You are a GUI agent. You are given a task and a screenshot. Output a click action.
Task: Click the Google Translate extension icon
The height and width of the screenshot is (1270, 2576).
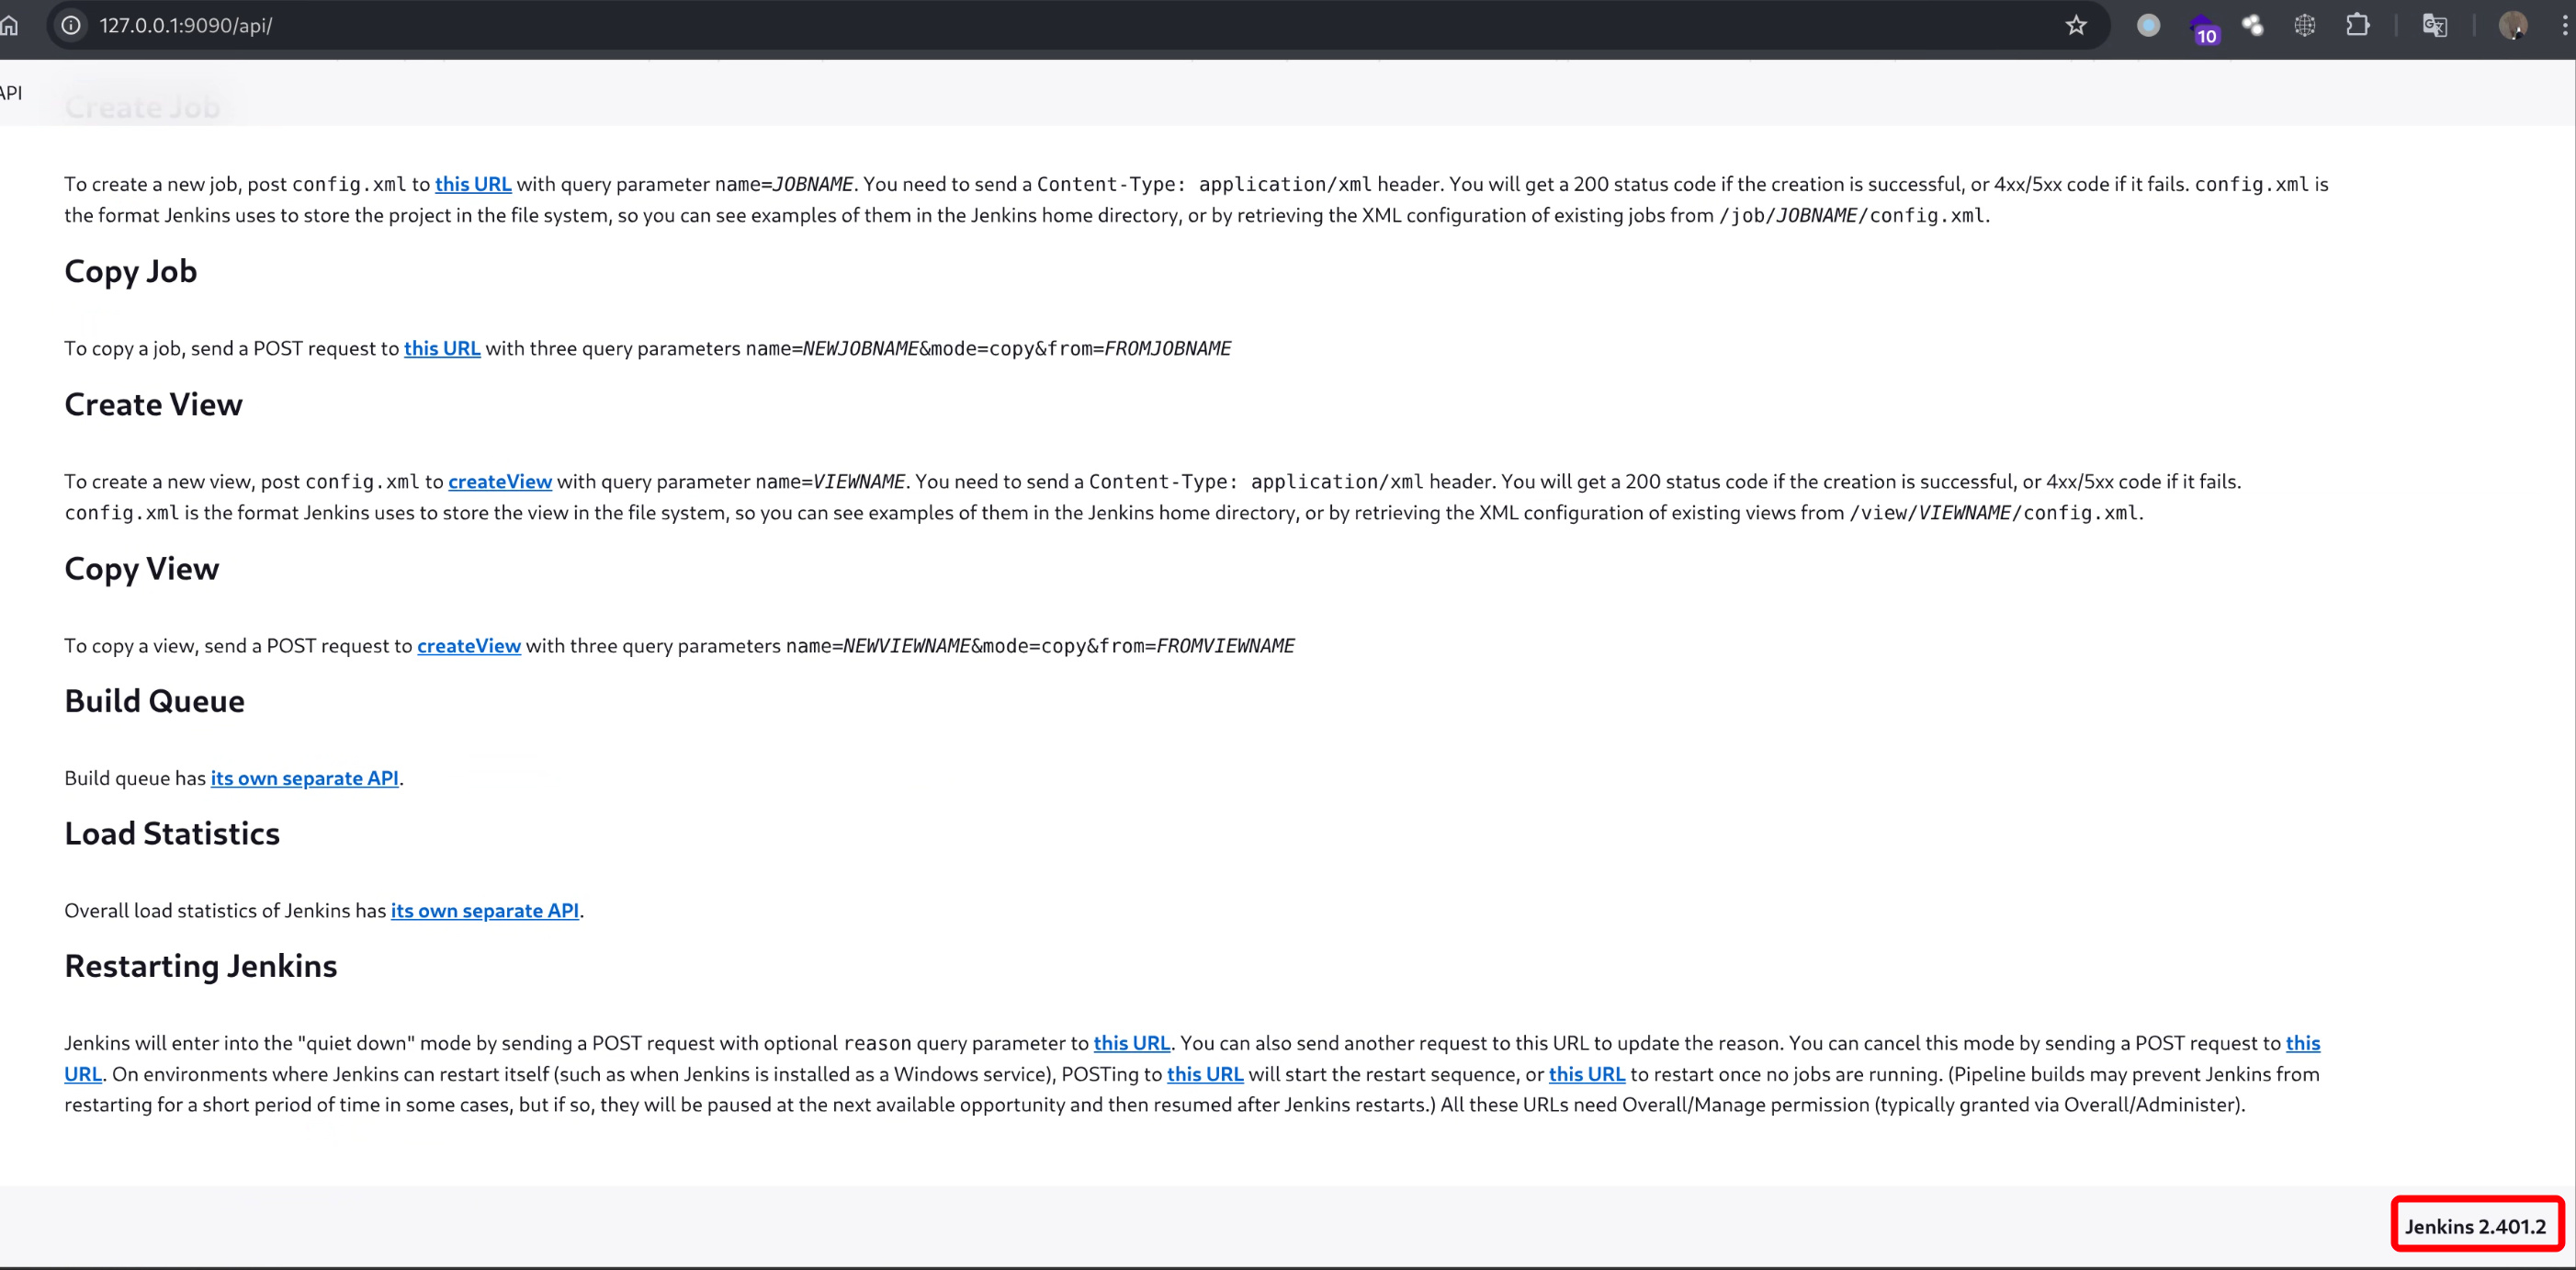2434,25
